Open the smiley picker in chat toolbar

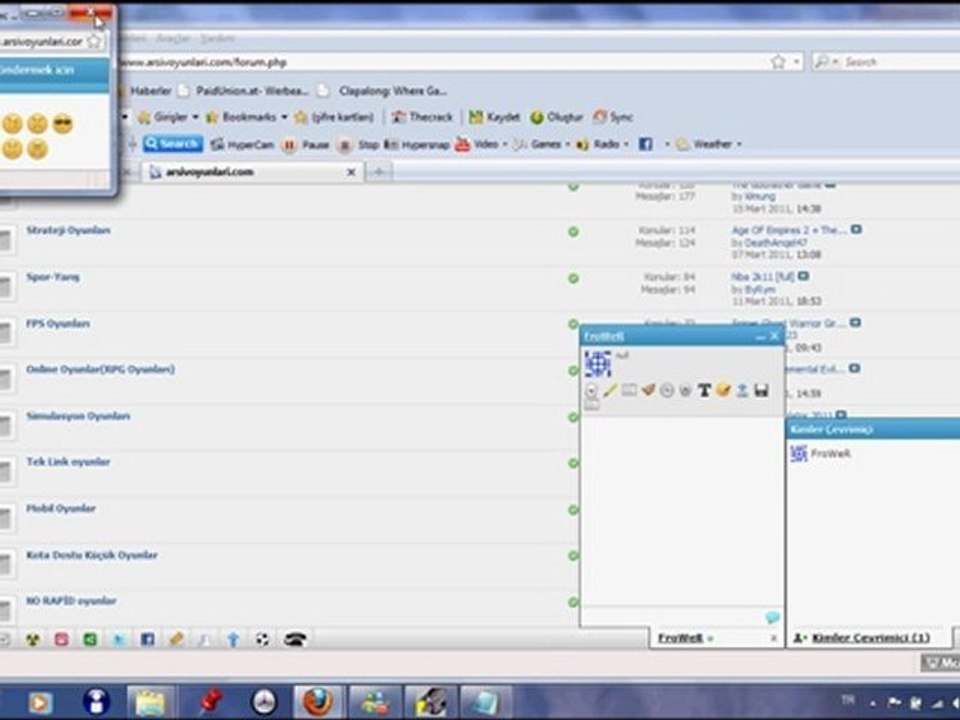723,390
